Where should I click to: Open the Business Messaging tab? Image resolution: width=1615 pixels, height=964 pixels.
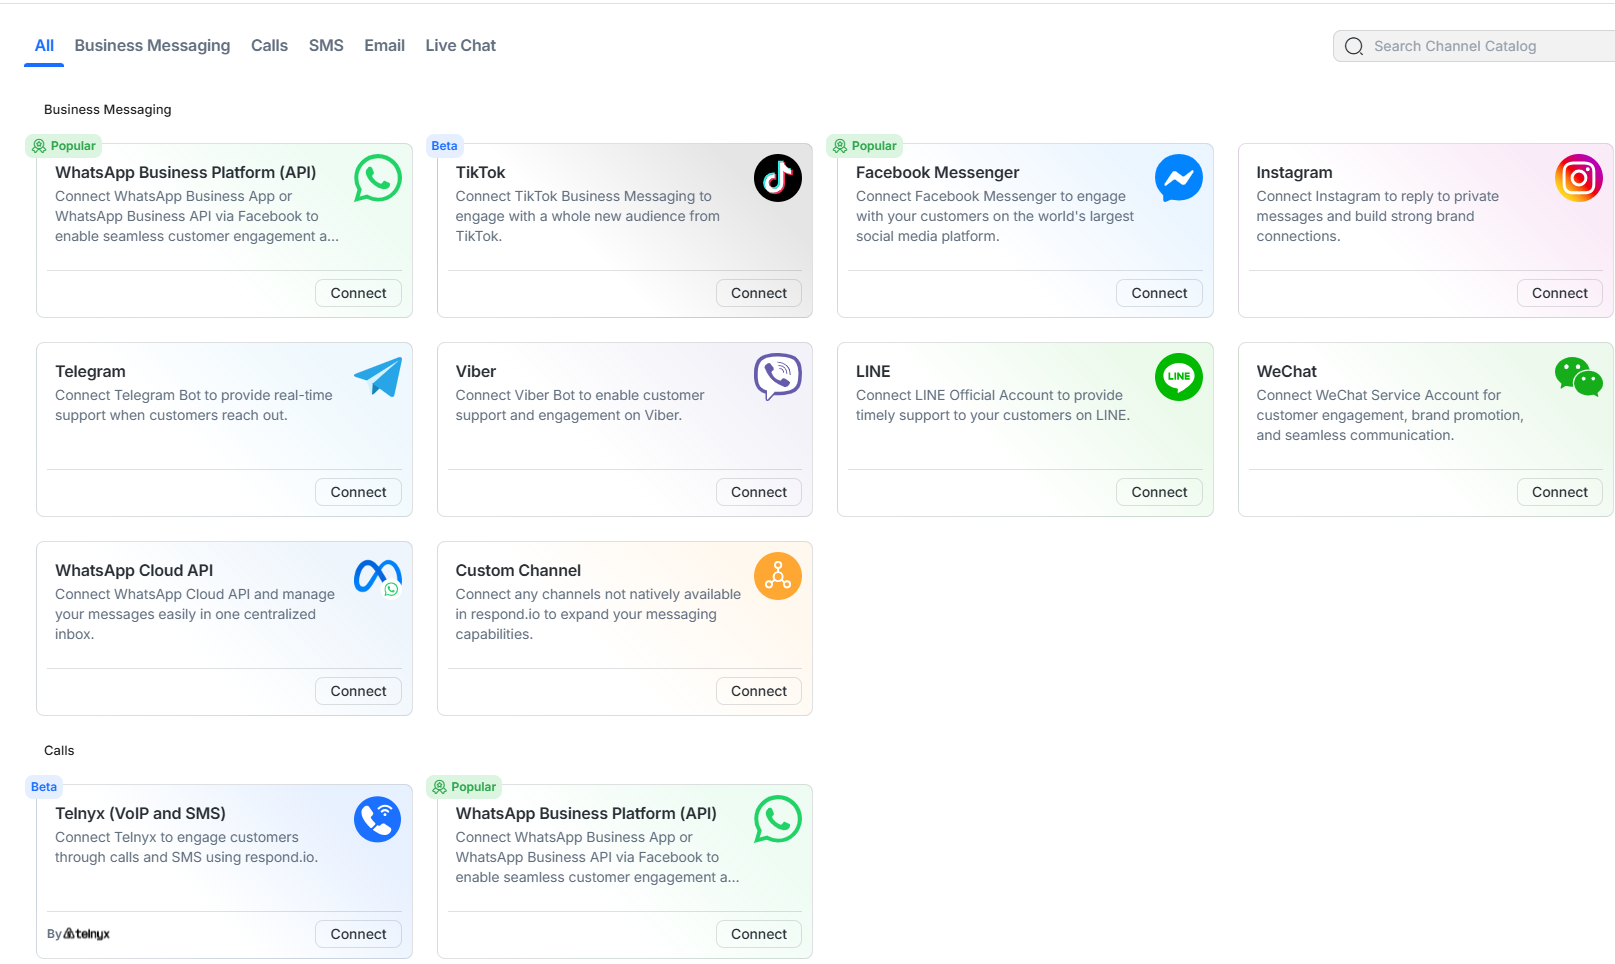click(152, 46)
